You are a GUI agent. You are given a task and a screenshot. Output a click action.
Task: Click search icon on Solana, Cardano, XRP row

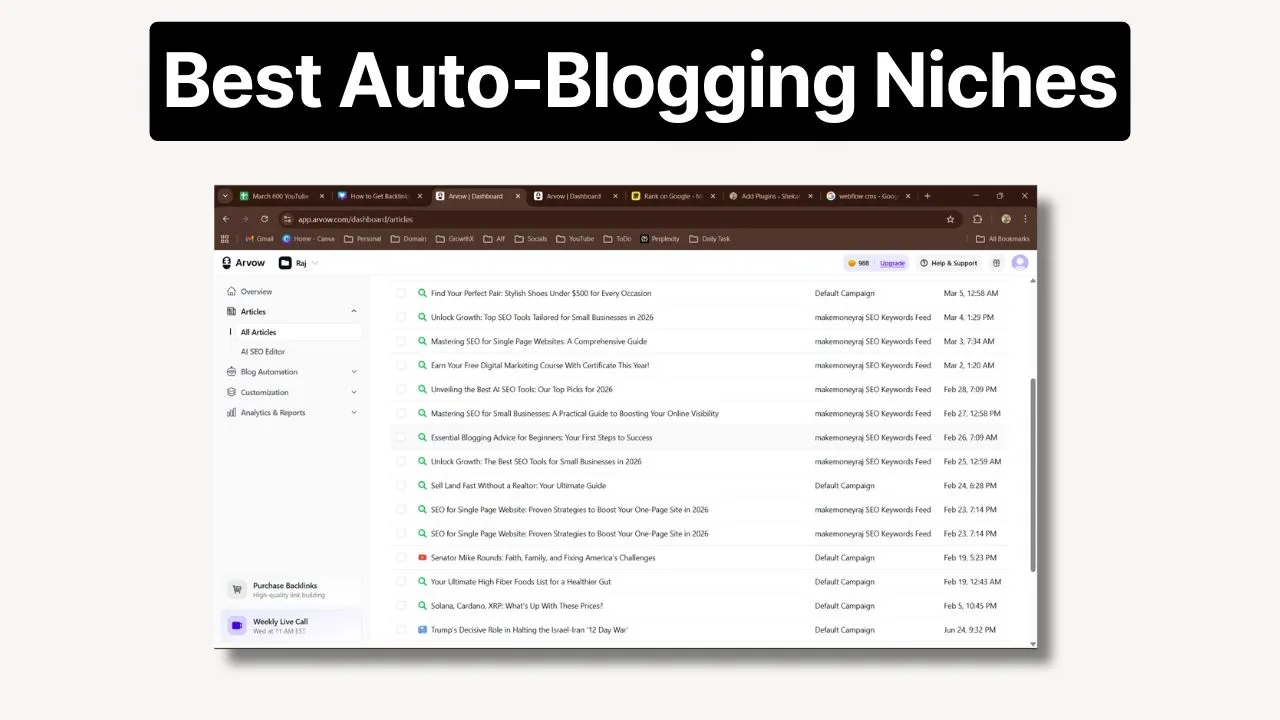[423, 606]
